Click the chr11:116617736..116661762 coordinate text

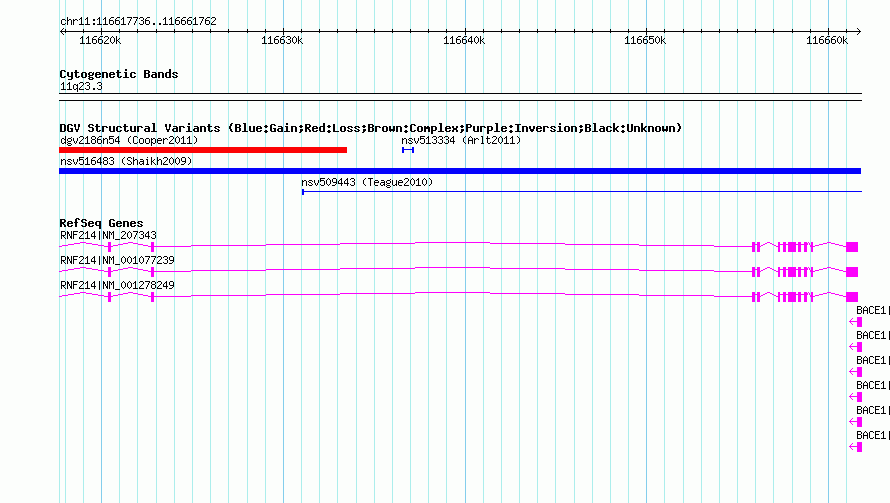138,21
